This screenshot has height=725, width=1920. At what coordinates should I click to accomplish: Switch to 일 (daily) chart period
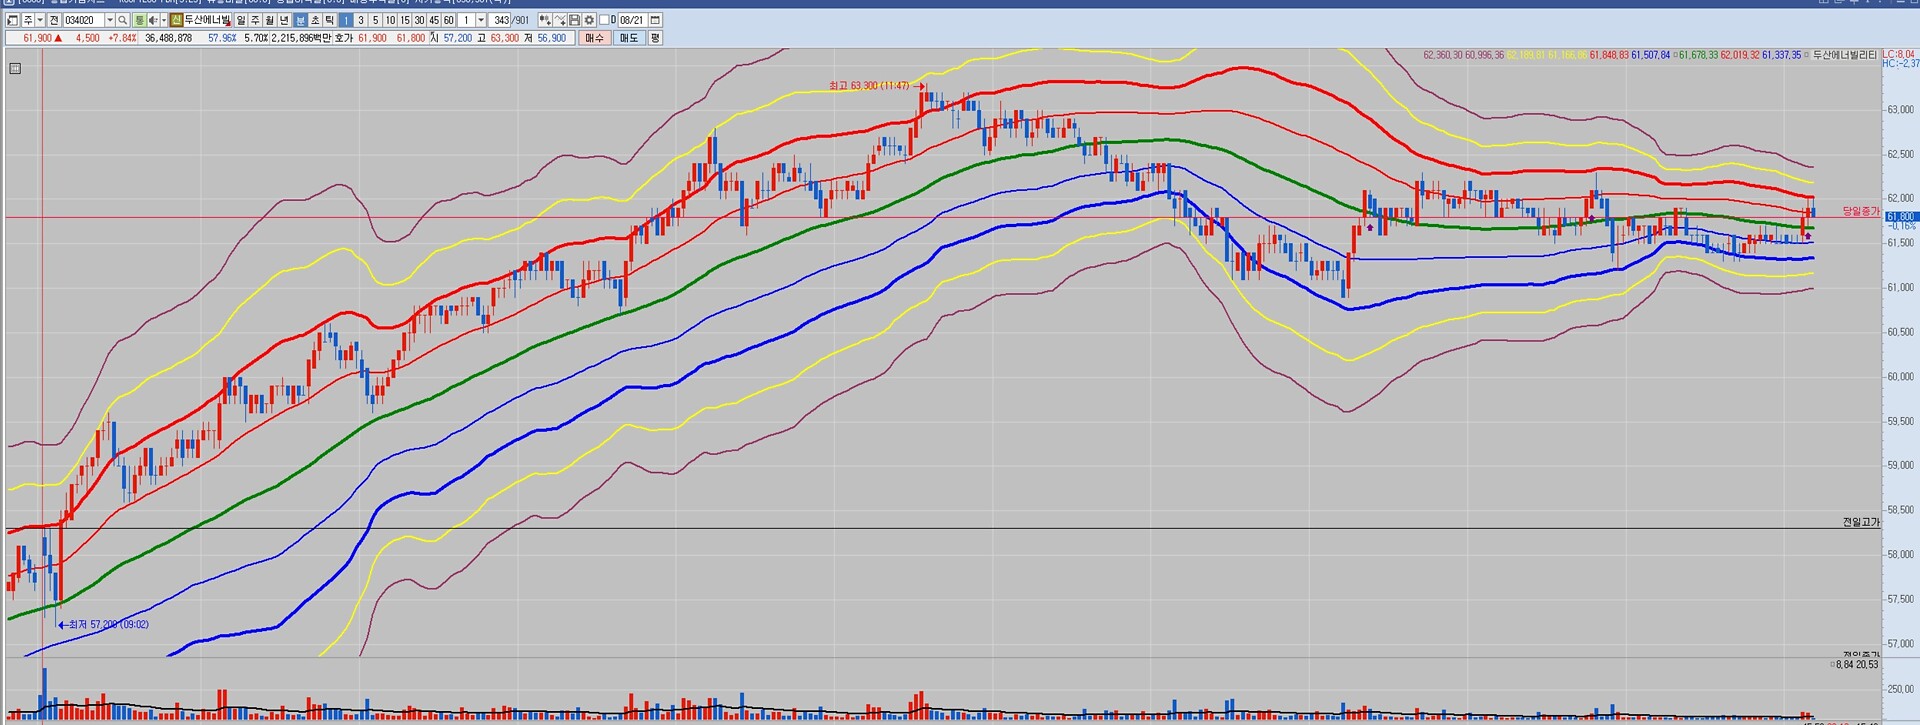click(241, 20)
